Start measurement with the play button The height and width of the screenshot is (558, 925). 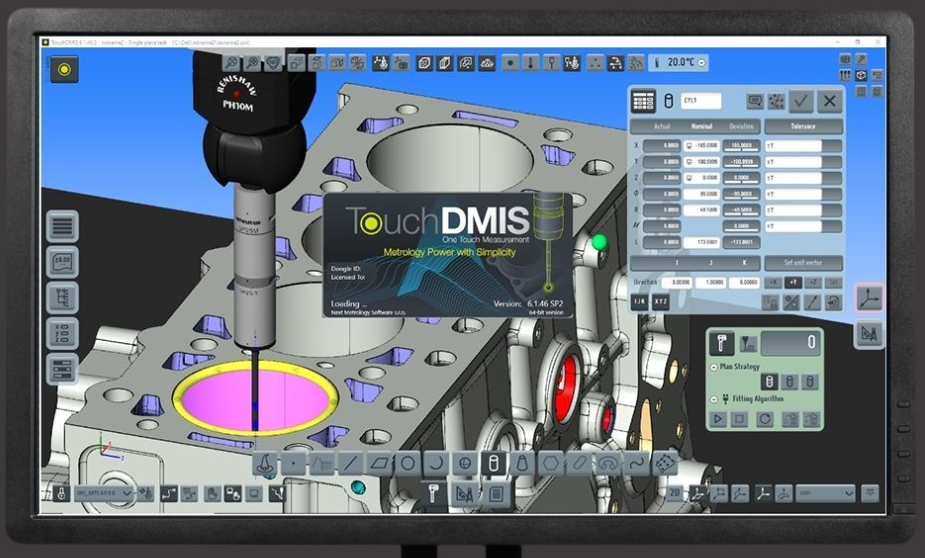(x=718, y=419)
